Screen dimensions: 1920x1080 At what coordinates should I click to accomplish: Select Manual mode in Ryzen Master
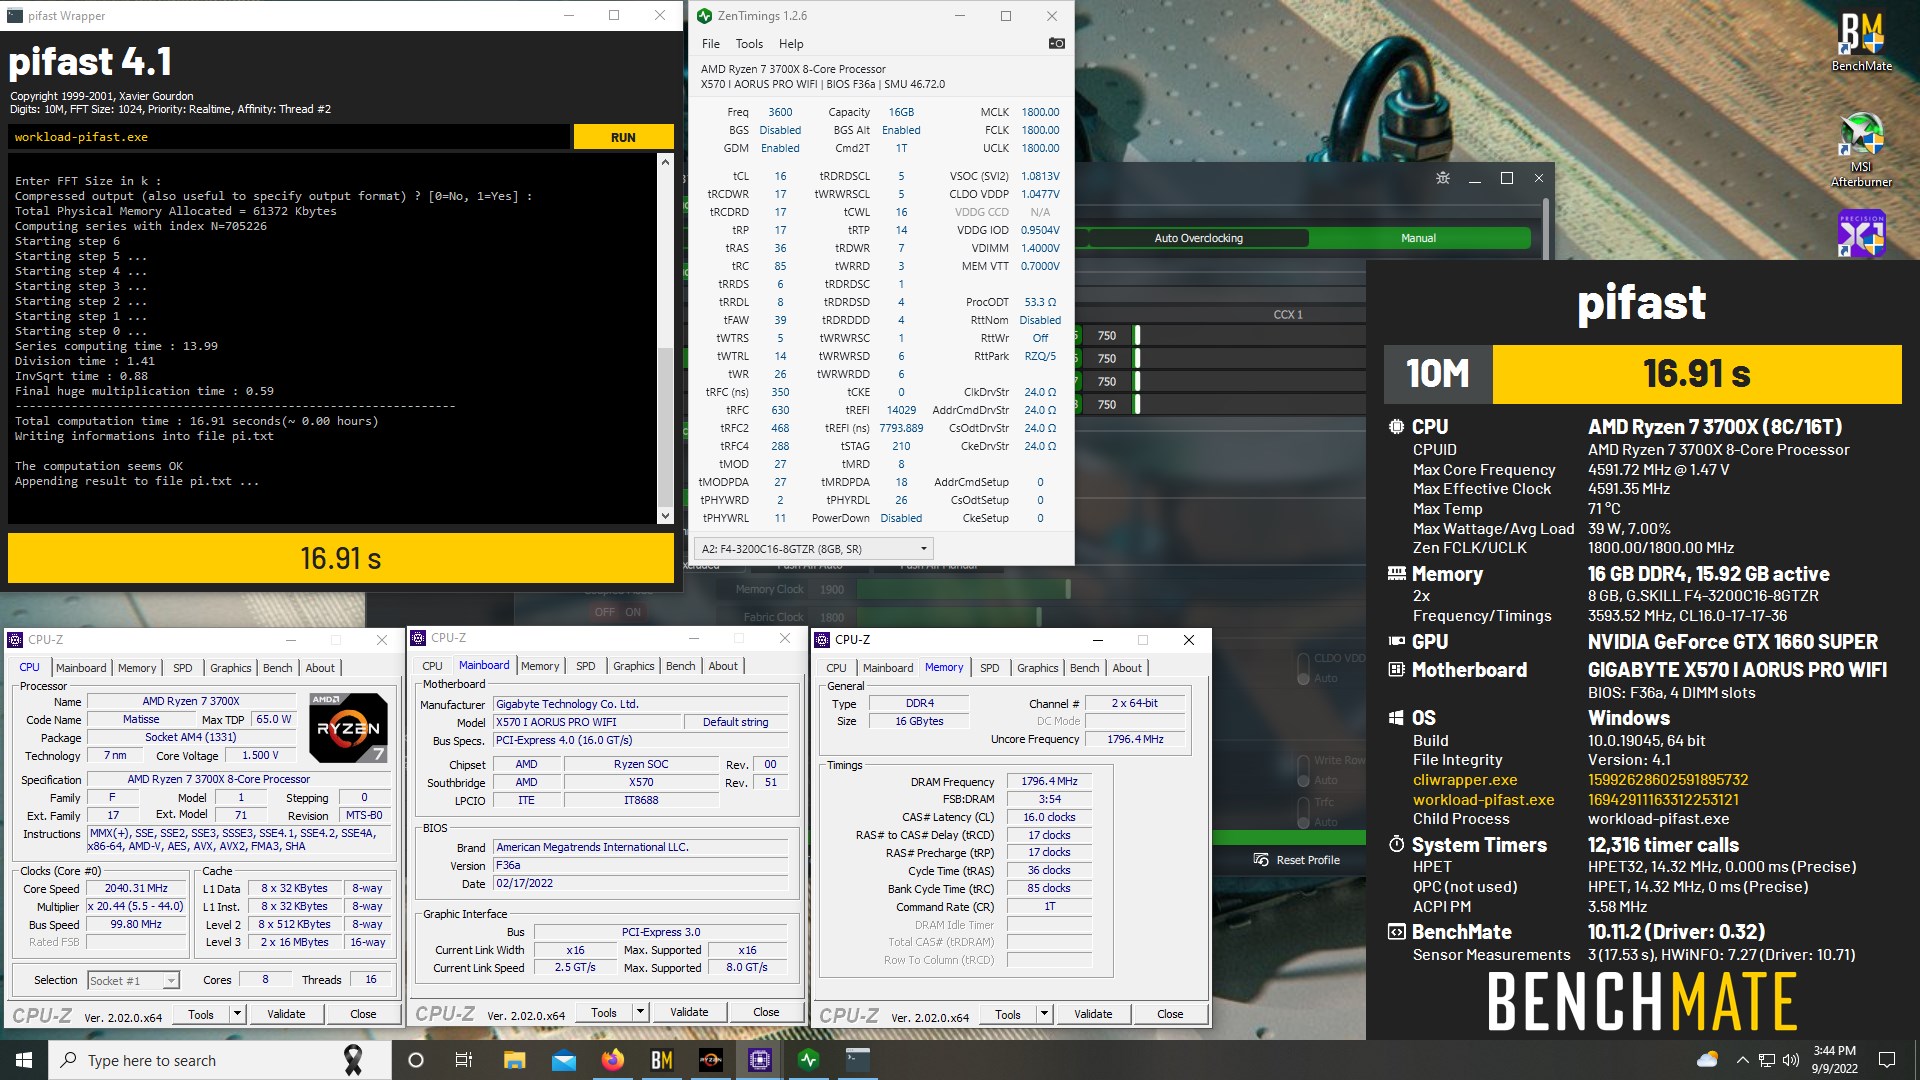tap(1418, 238)
